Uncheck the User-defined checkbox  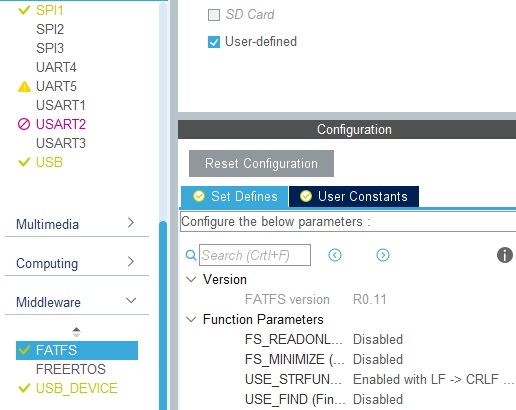214,42
